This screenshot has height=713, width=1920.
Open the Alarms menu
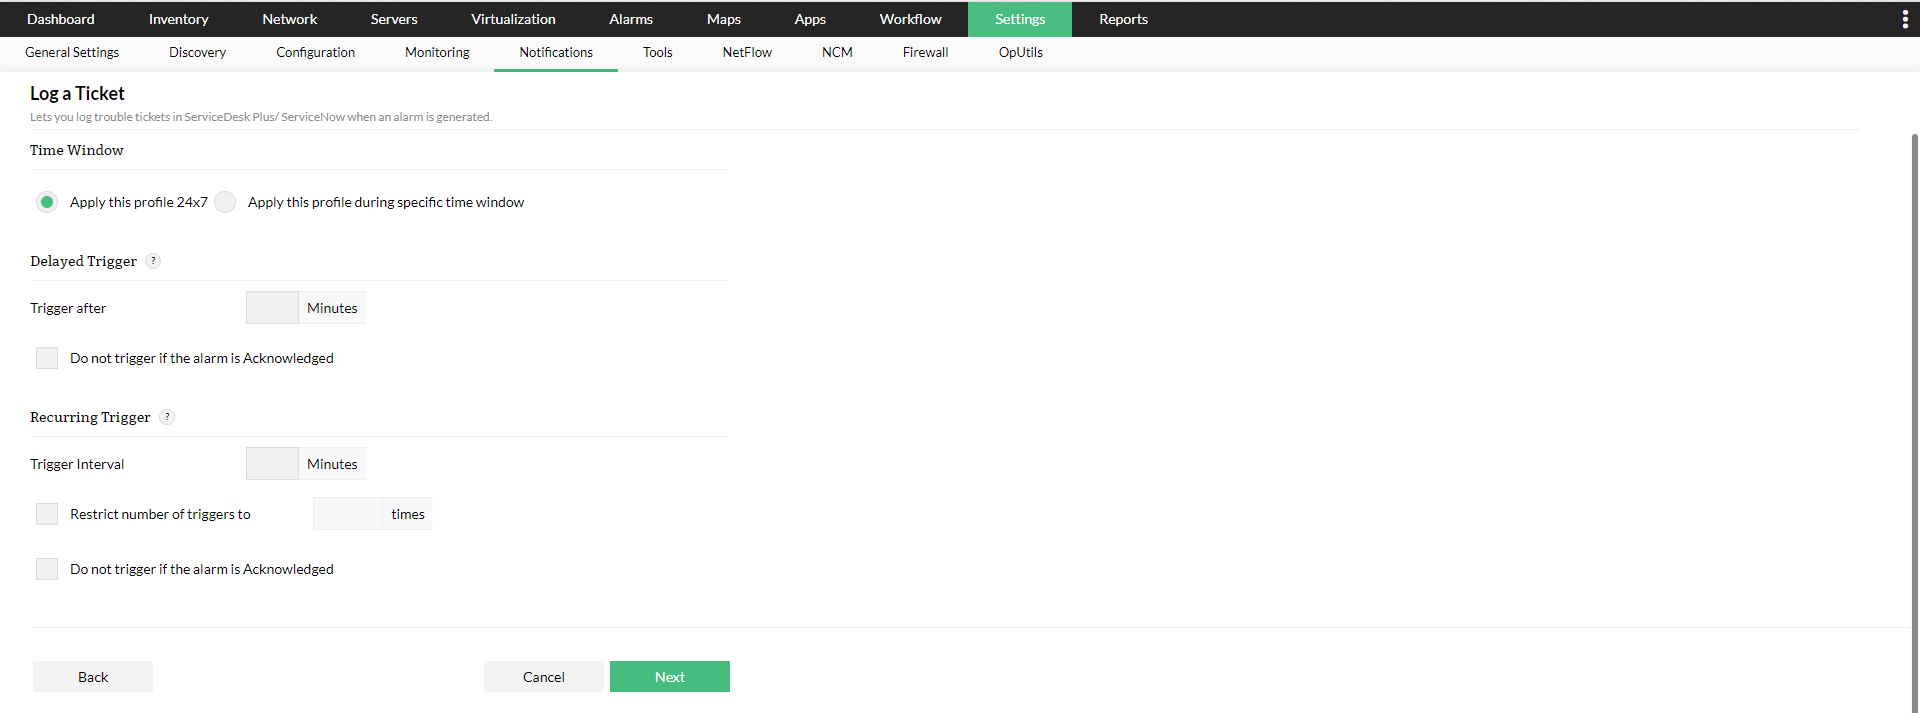631,19
